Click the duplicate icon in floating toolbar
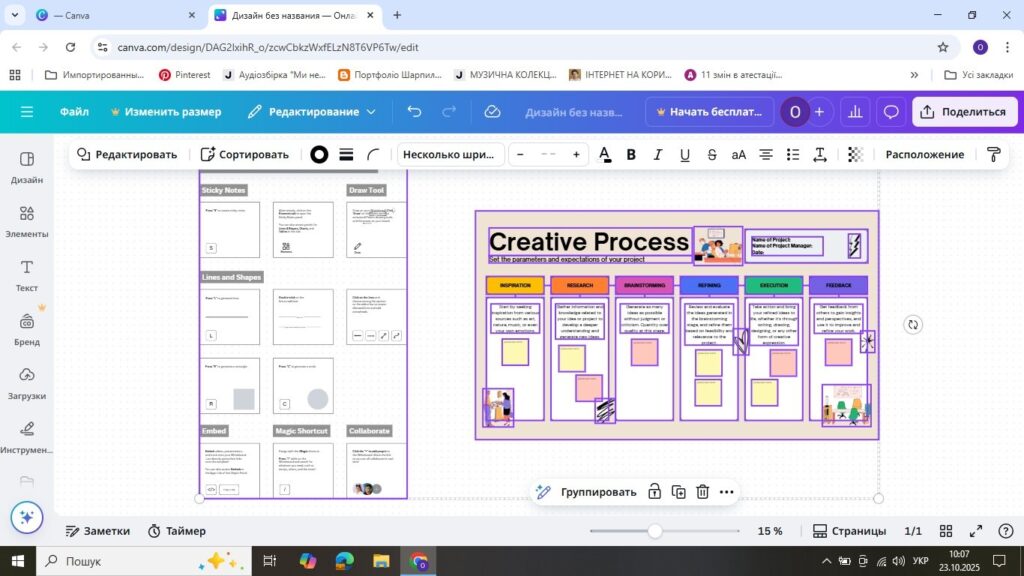The height and width of the screenshot is (576, 1024). tap(678, 492)
